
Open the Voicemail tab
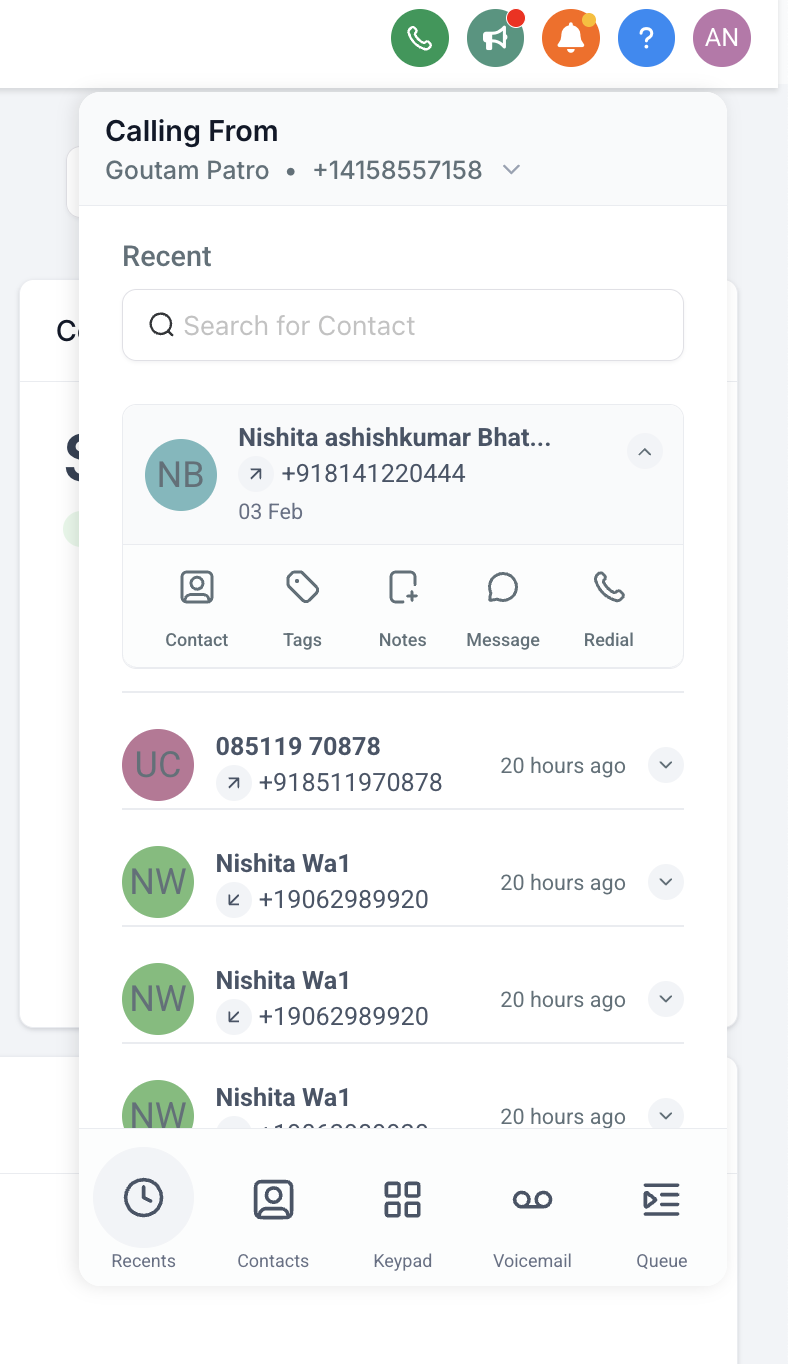tap(532, 1214)
